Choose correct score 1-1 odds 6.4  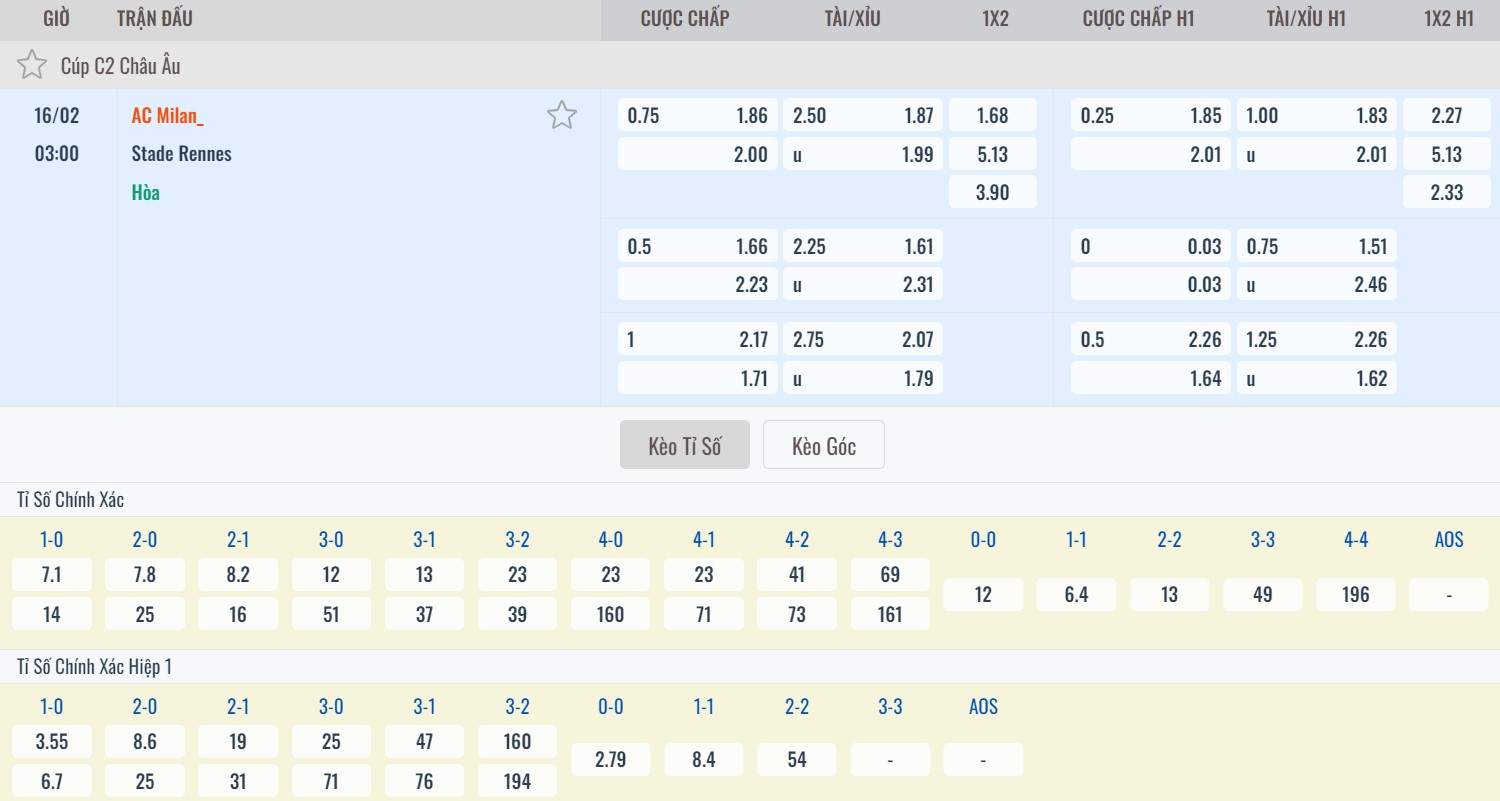tap(1076, 595)
